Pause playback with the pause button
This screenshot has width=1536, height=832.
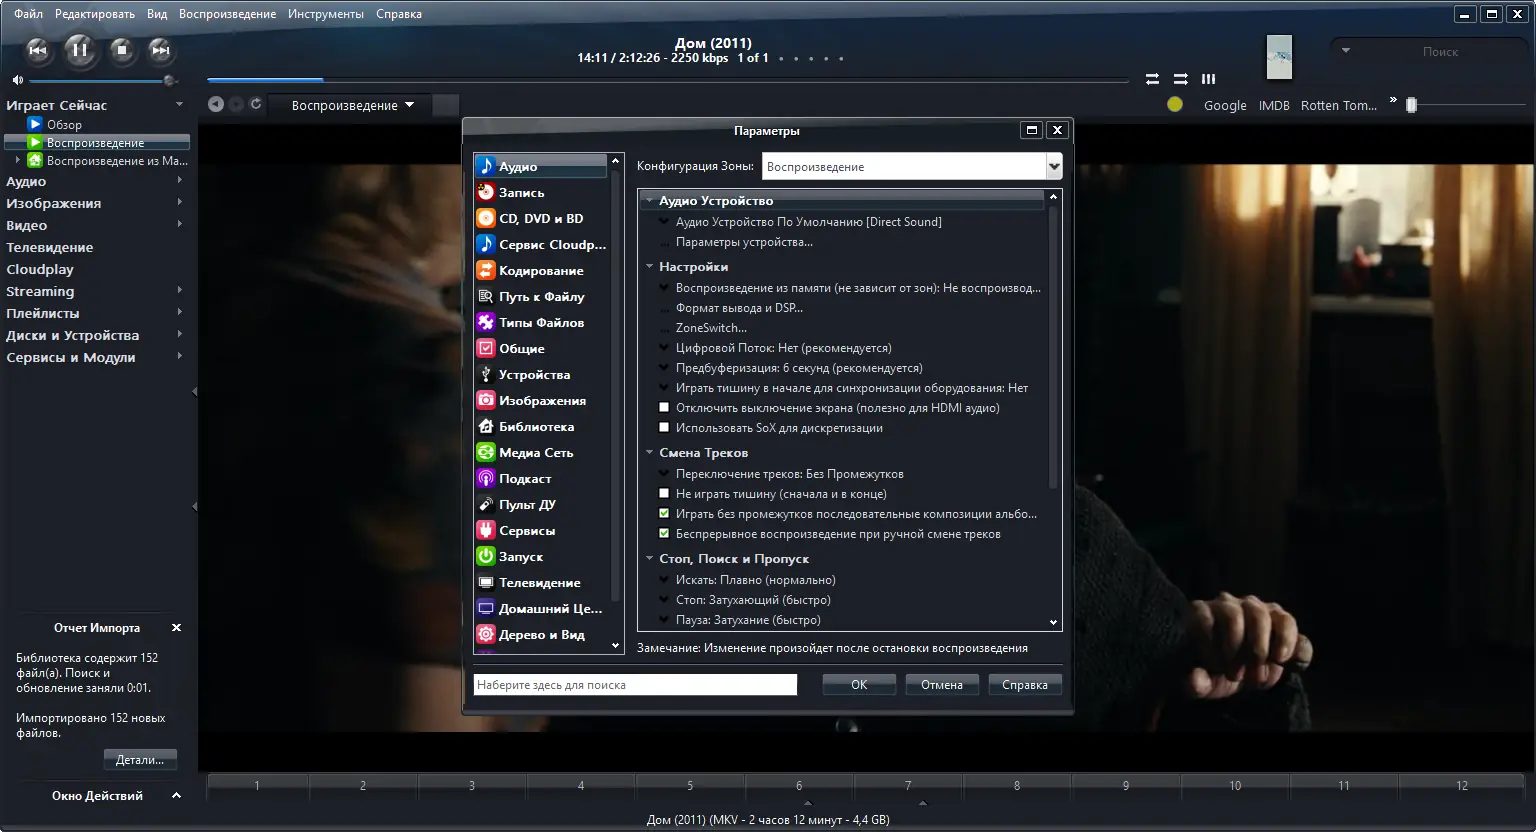80,49
